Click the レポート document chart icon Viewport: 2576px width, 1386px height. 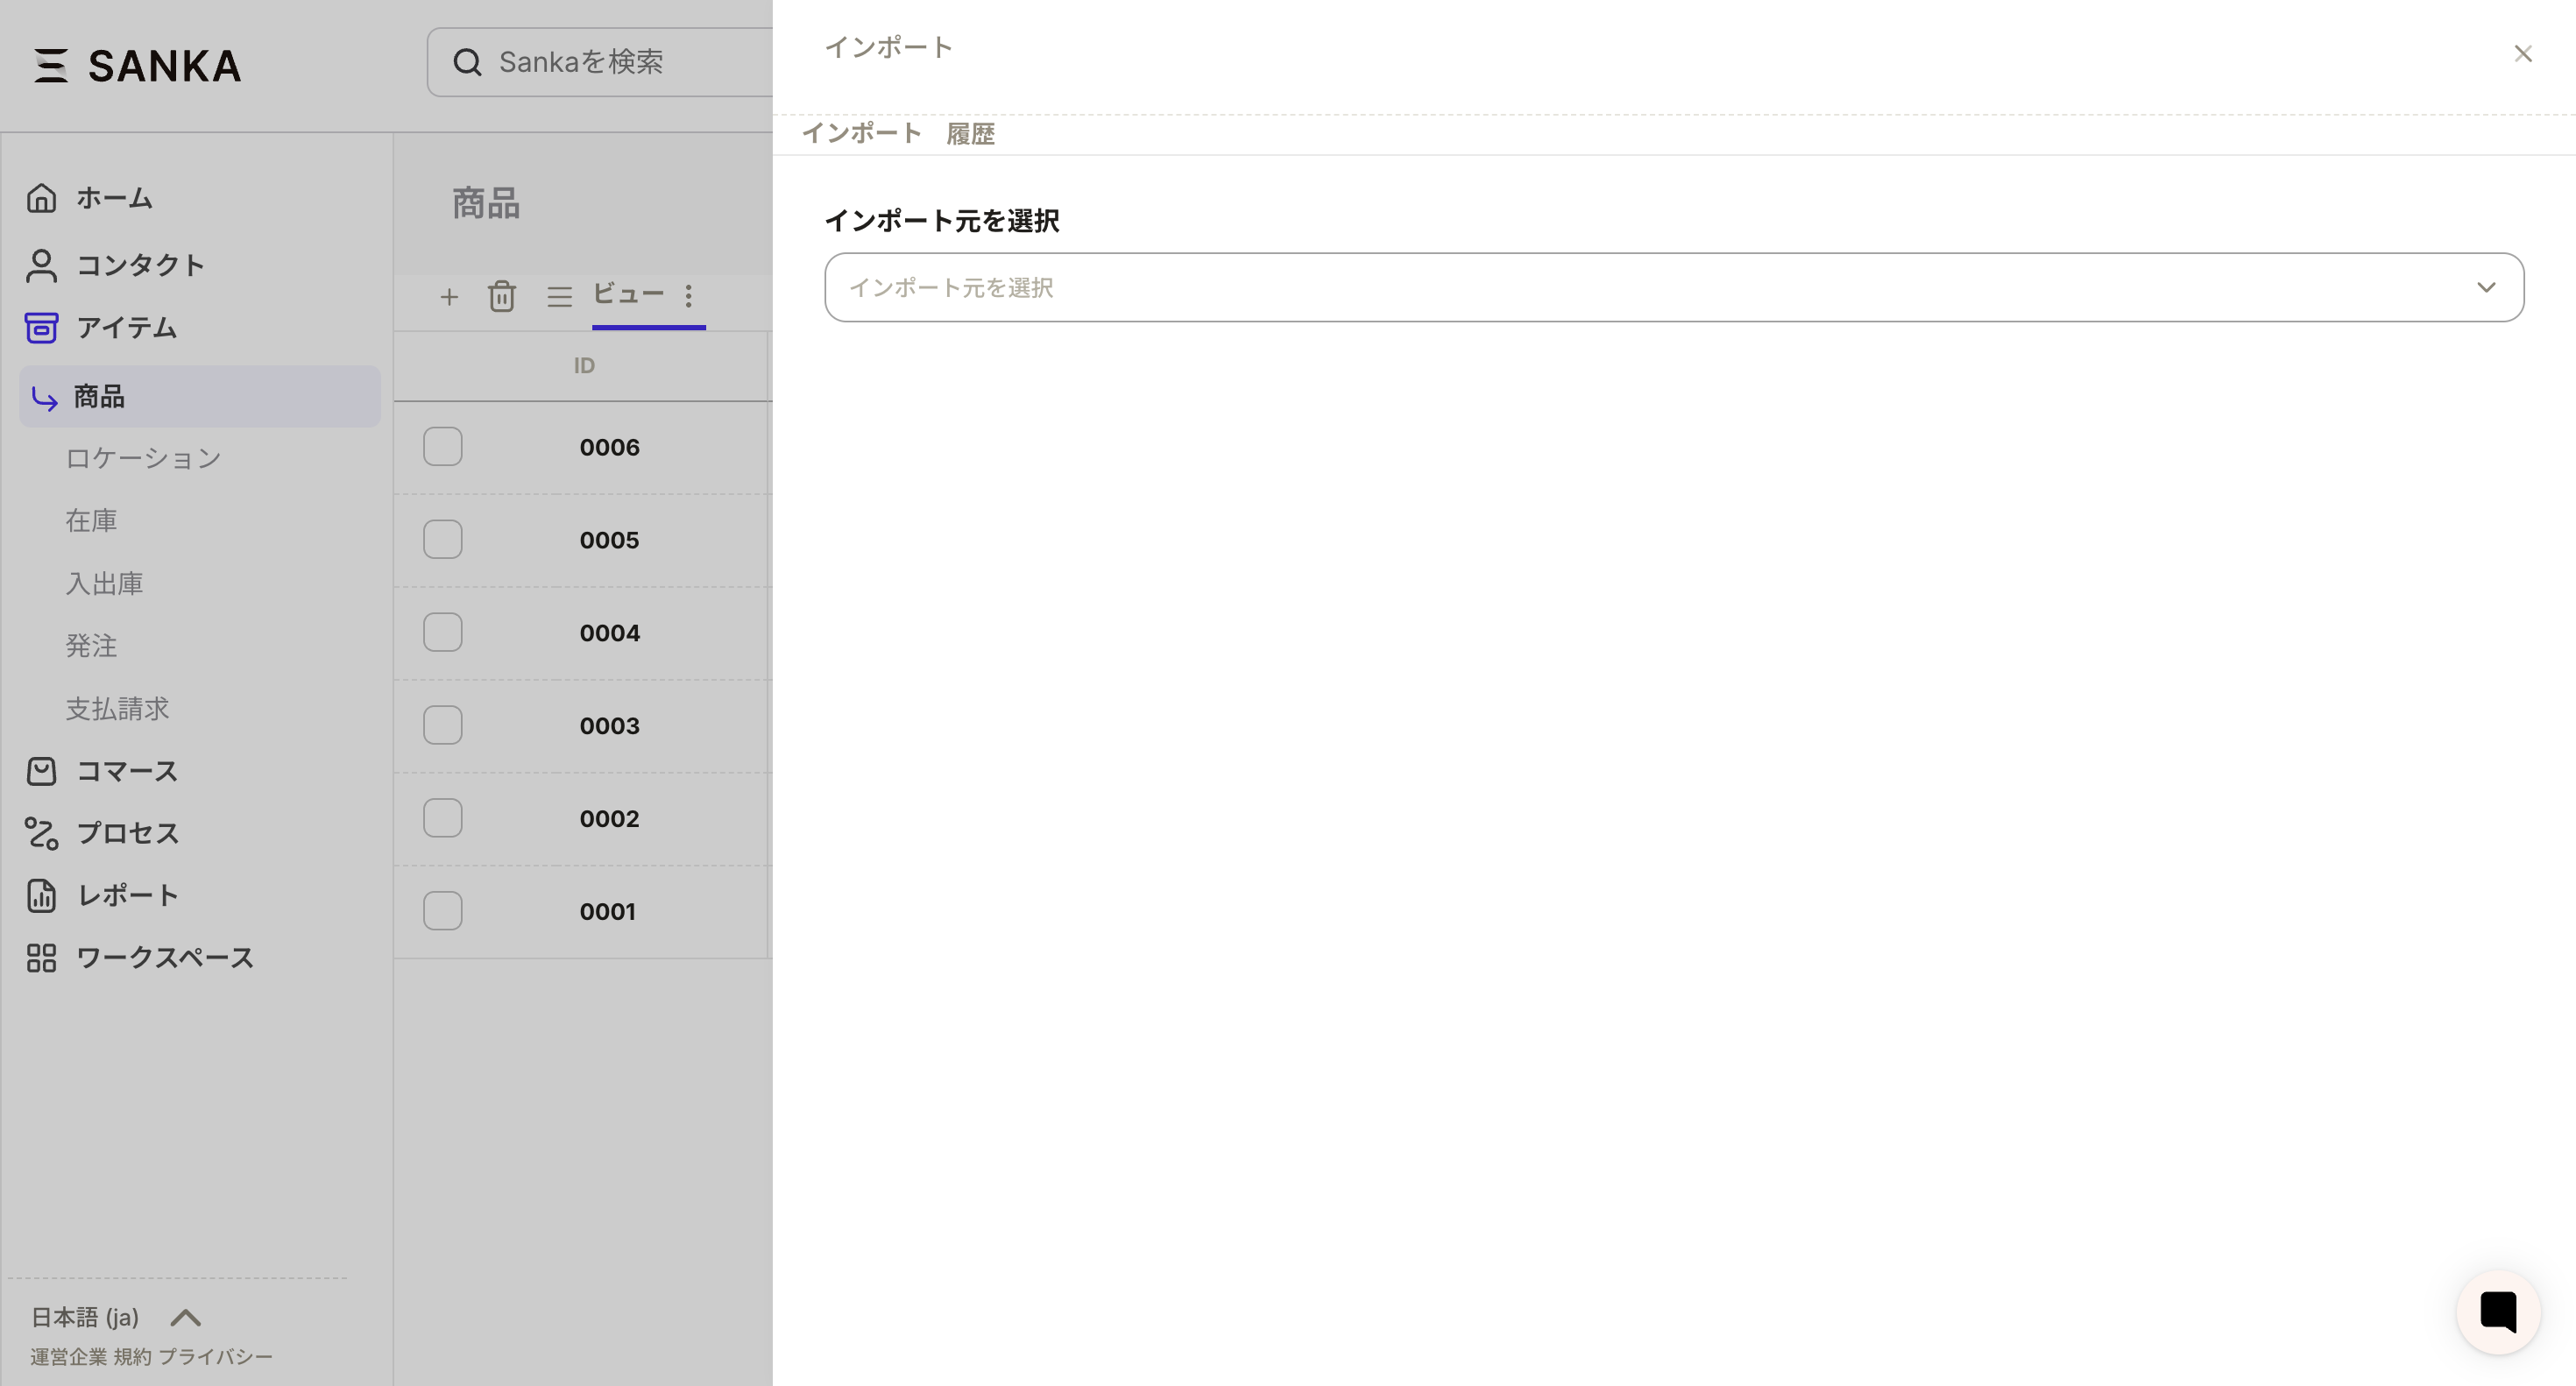click(41, 895)
